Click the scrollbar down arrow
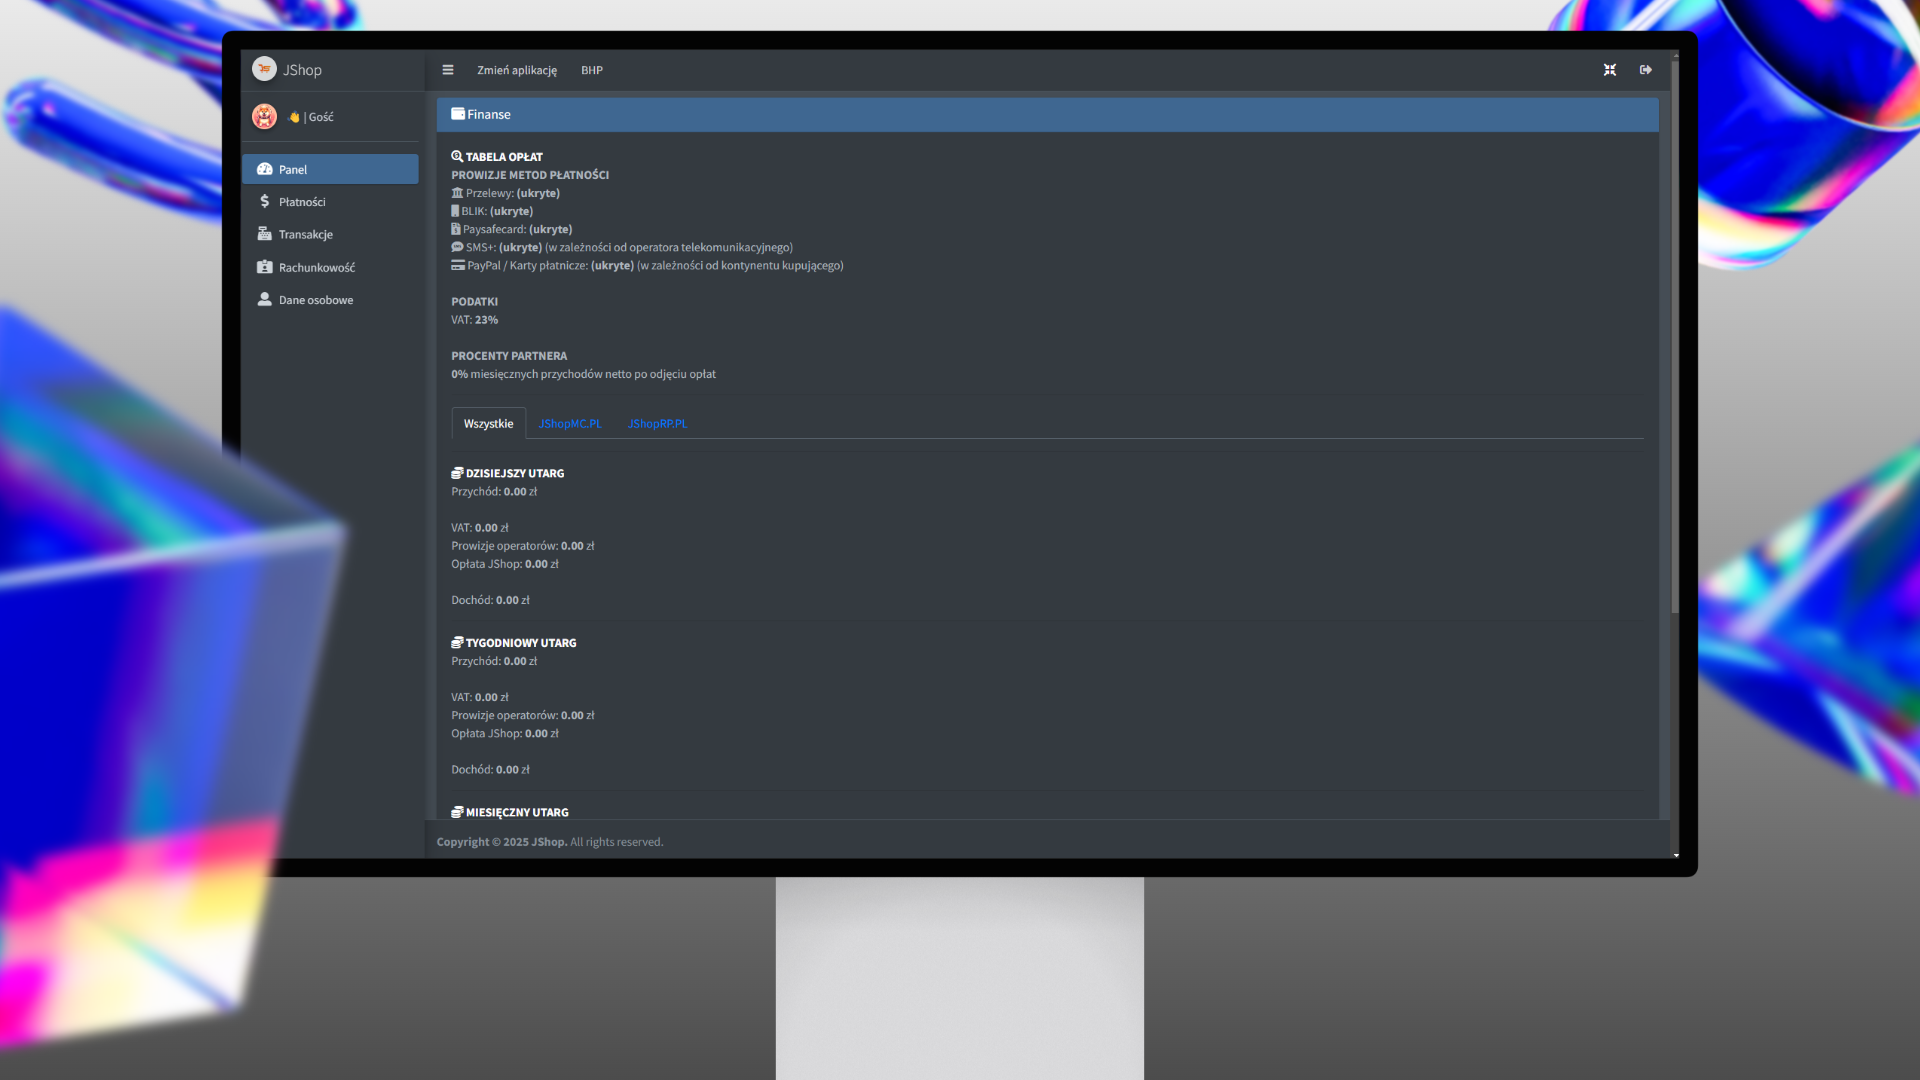Screen dimensions: 1920x1080 [1675, 855]
